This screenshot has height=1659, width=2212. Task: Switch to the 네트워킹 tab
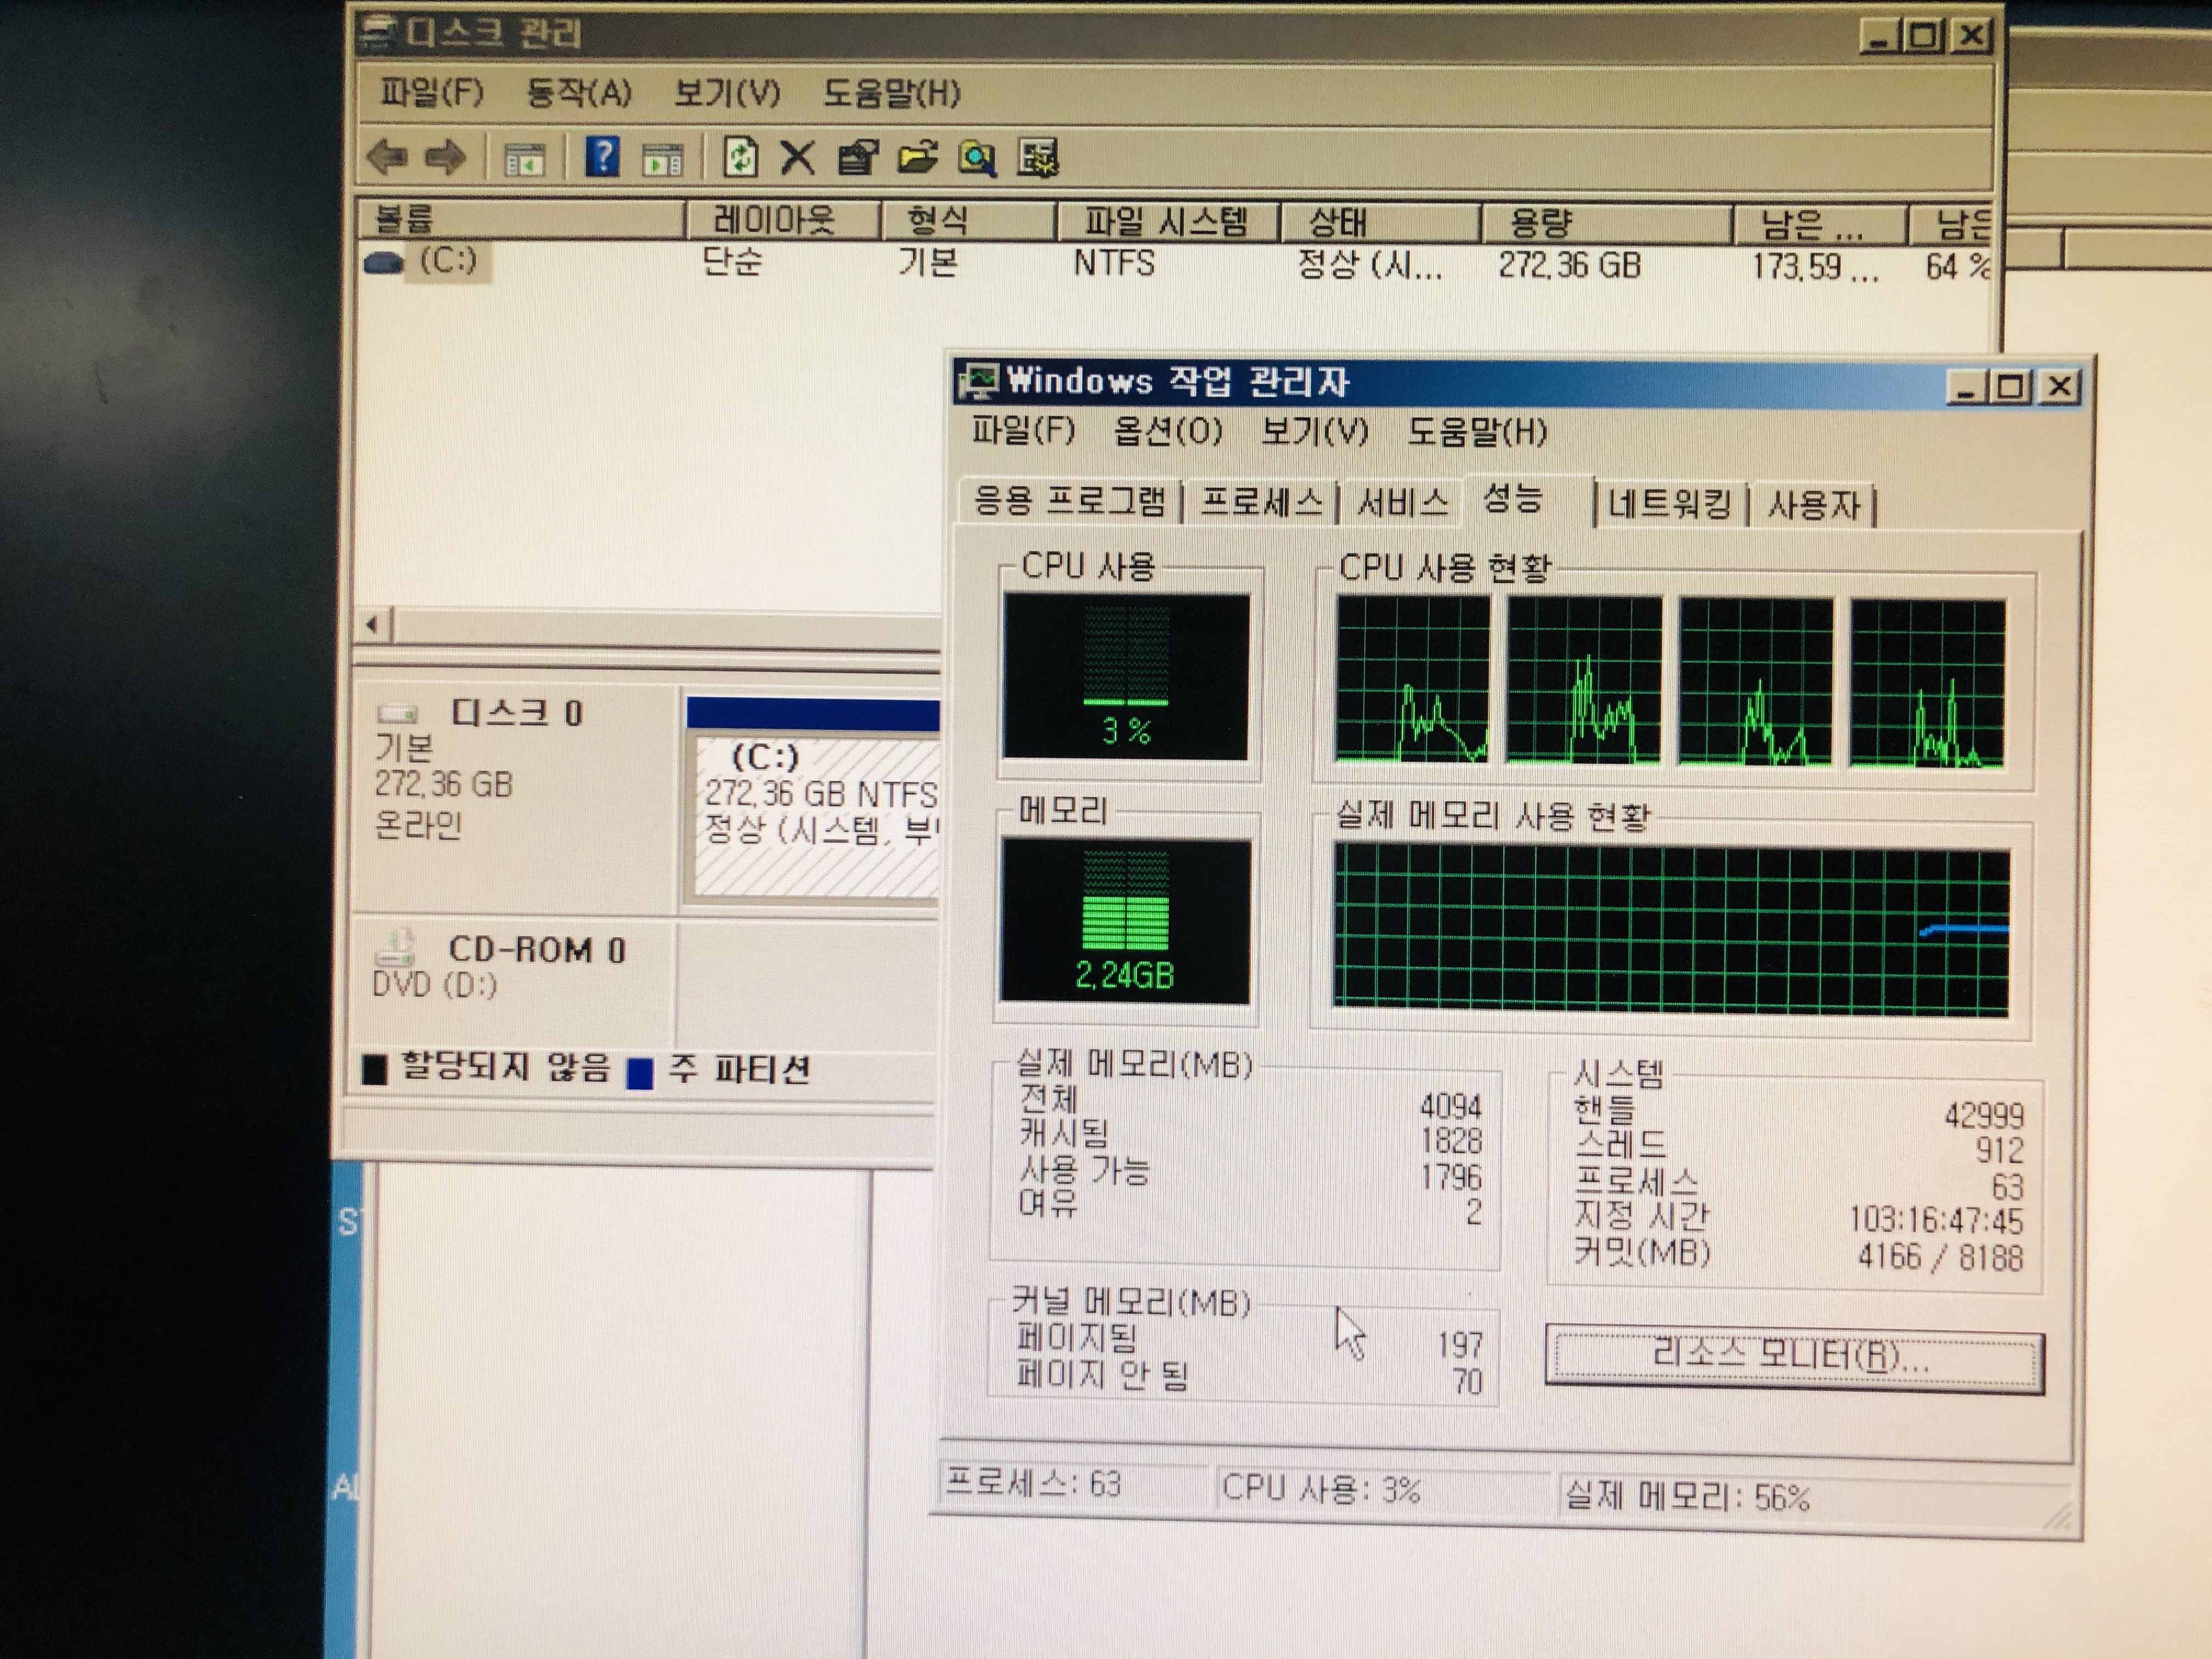(x=1668, y=503)
